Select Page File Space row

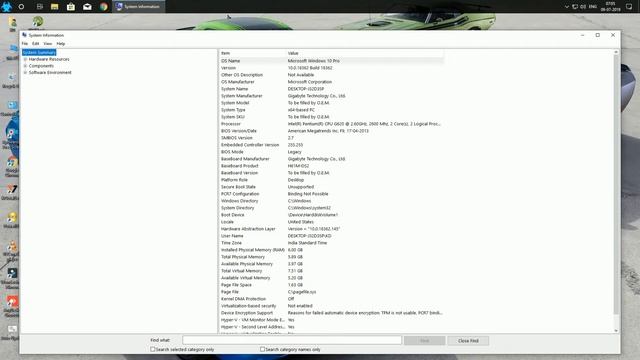pos(331,284)
